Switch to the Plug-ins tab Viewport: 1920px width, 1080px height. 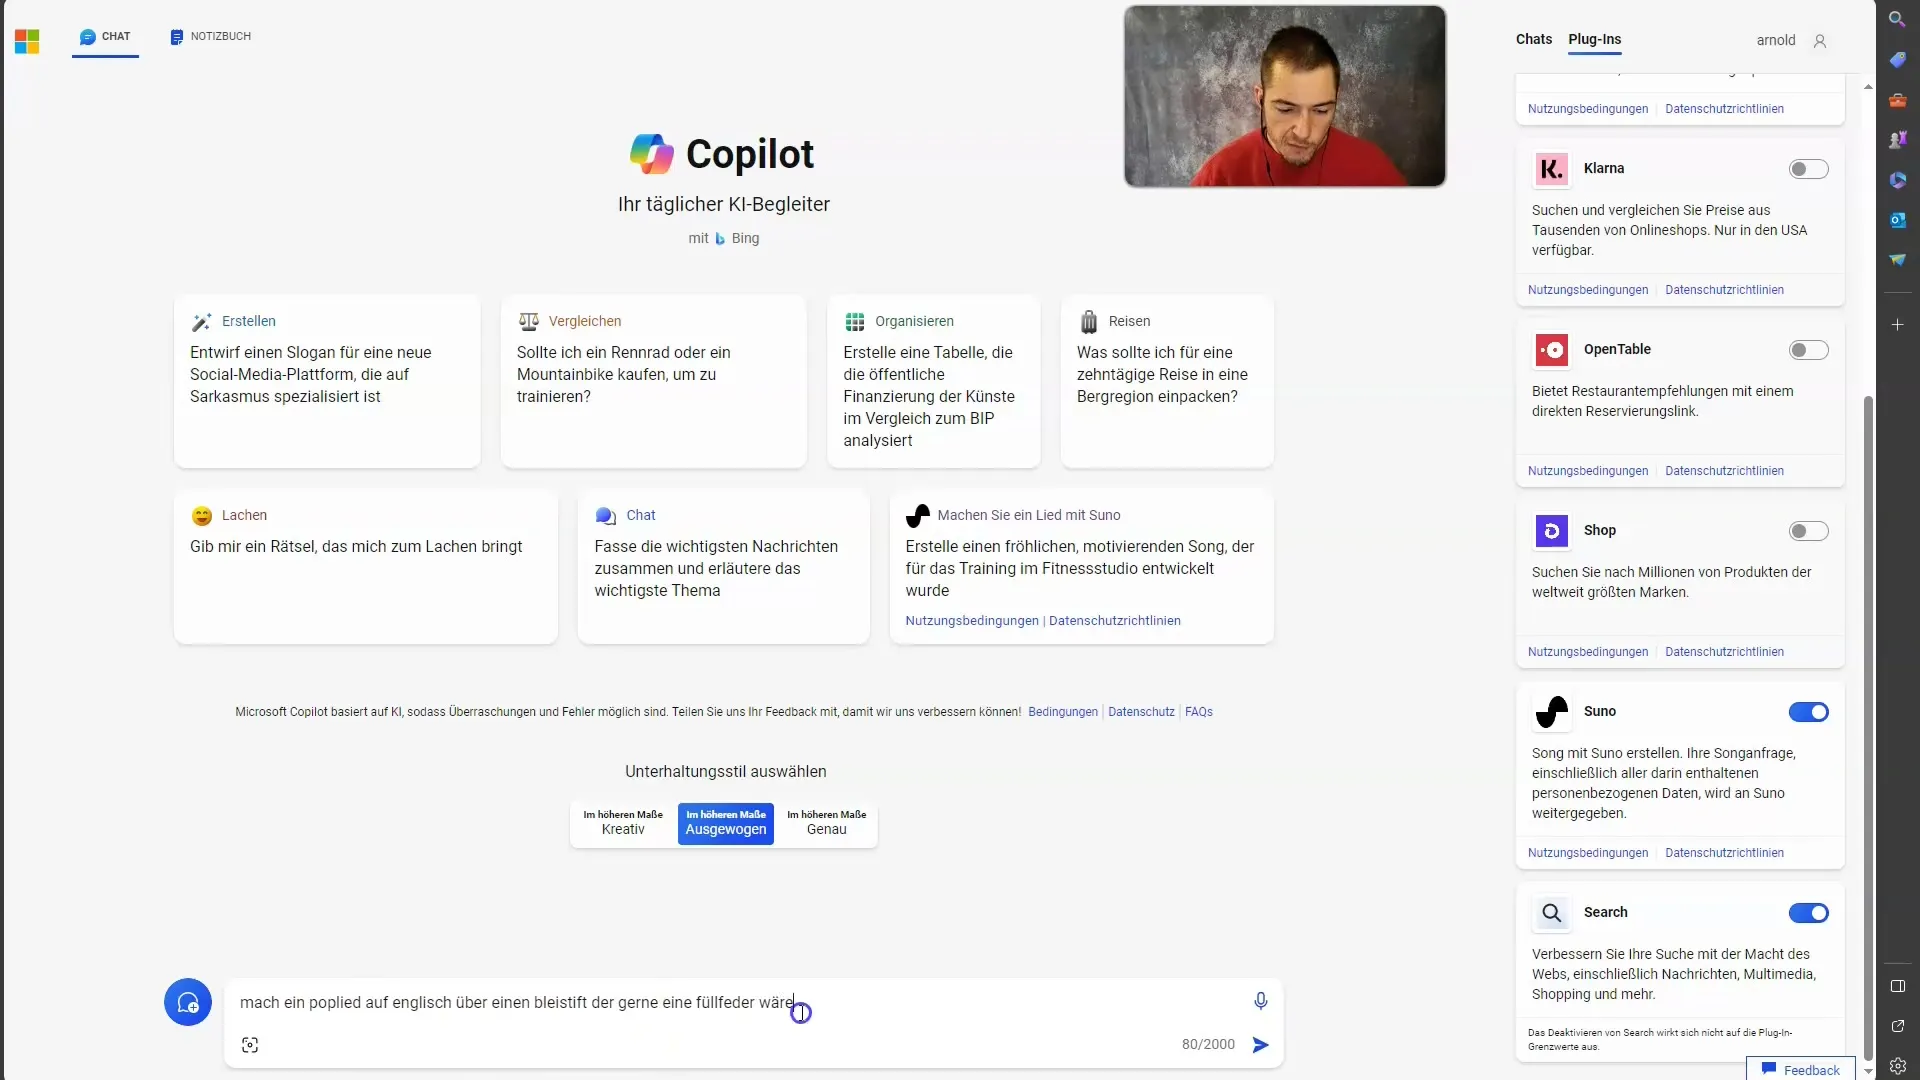[x=1593, y=40]
